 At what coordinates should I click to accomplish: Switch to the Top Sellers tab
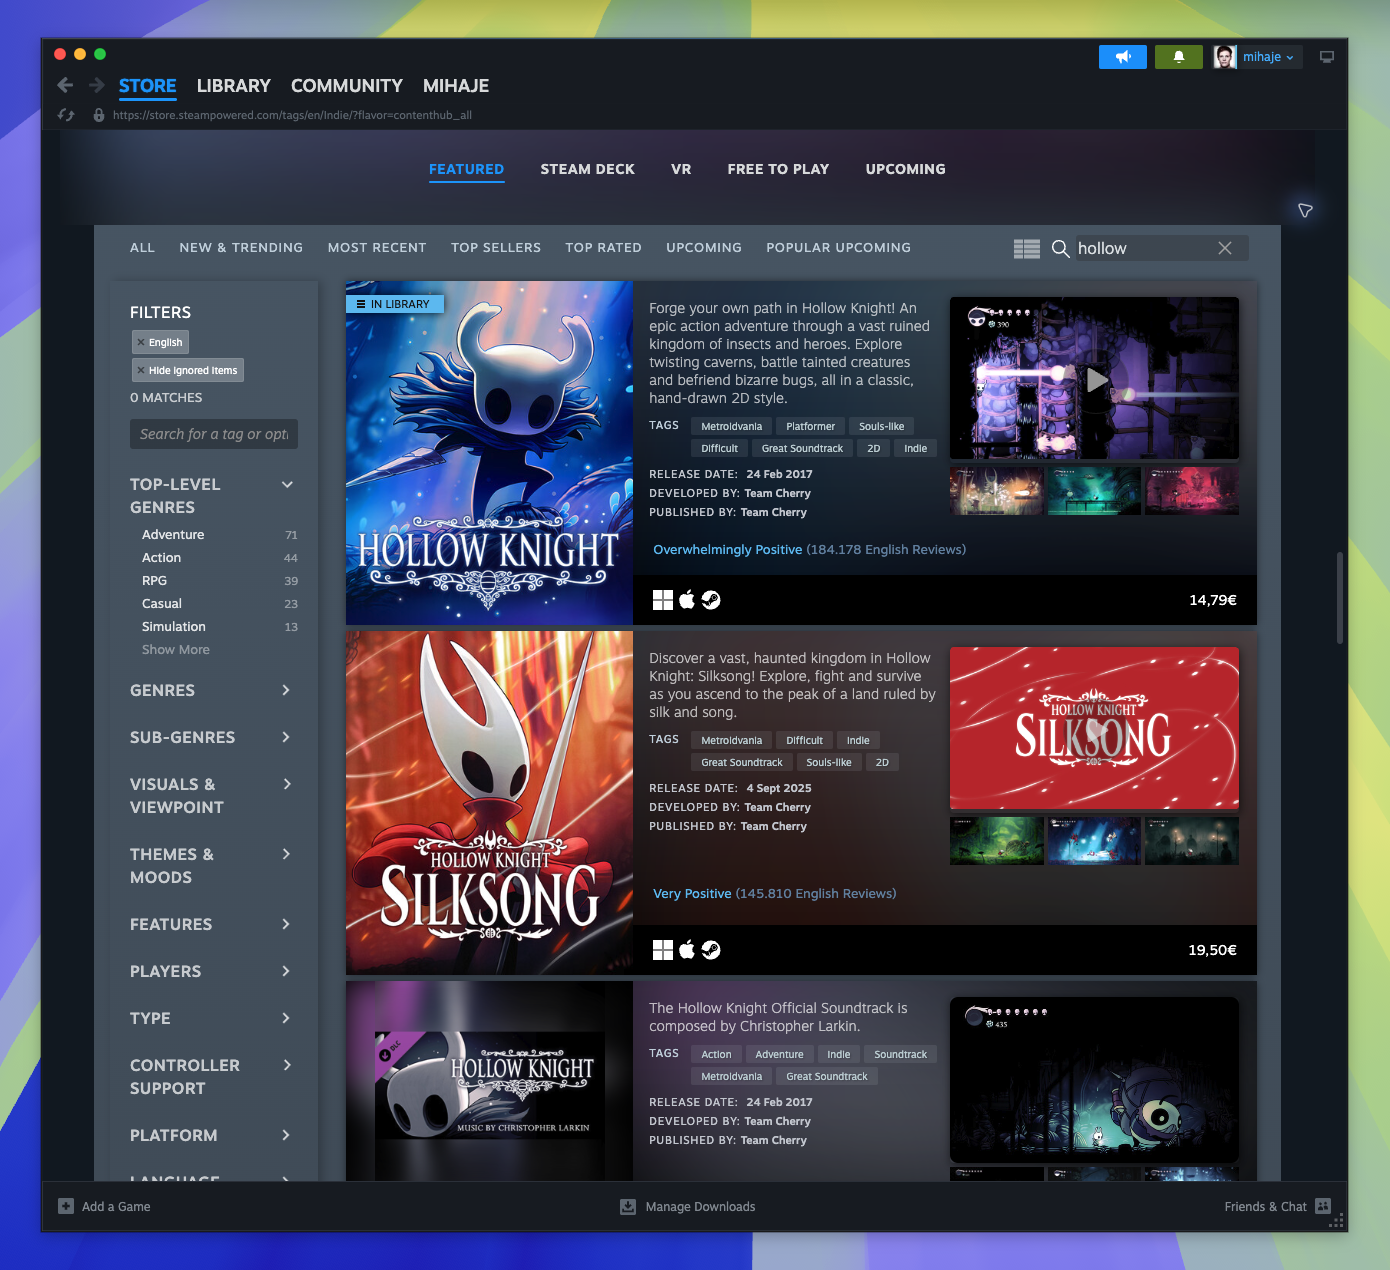point(496,248)
